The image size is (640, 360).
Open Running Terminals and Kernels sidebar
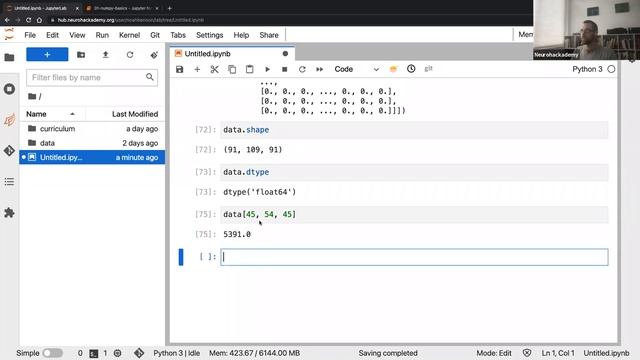[x=9, y=89]
